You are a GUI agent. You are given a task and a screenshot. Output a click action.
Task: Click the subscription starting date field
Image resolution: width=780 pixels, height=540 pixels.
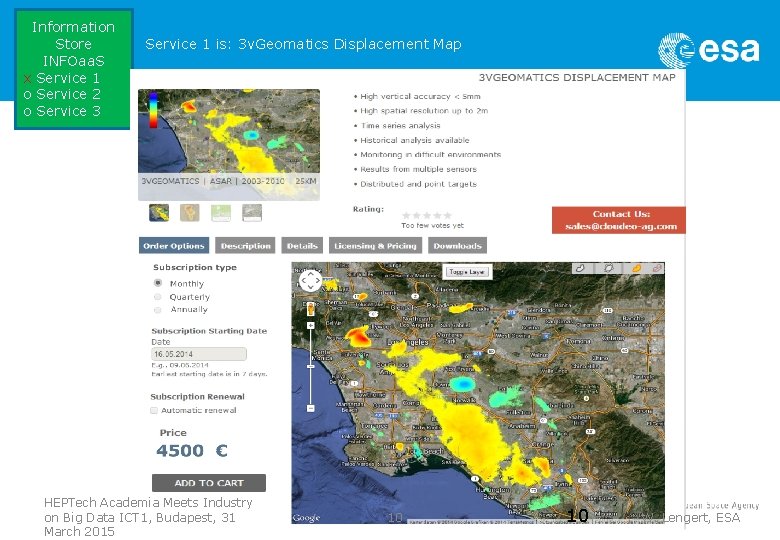(x=198, y=354)
